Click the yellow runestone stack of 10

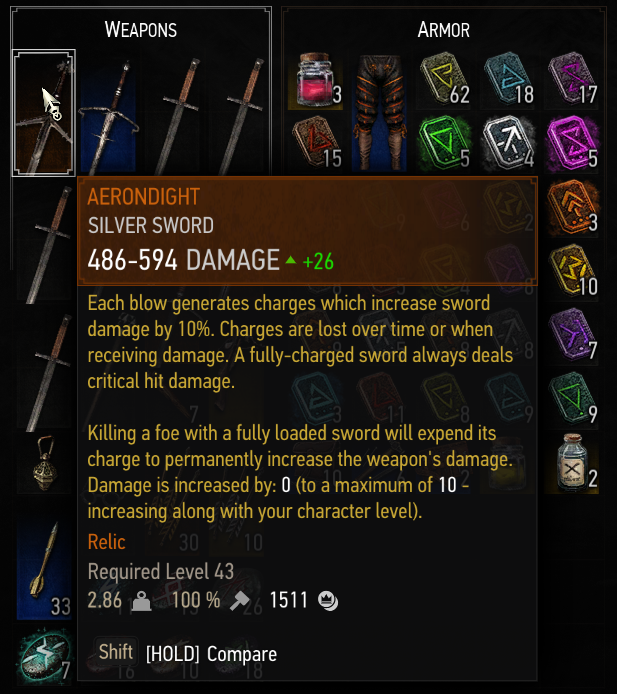coord(572,272)
